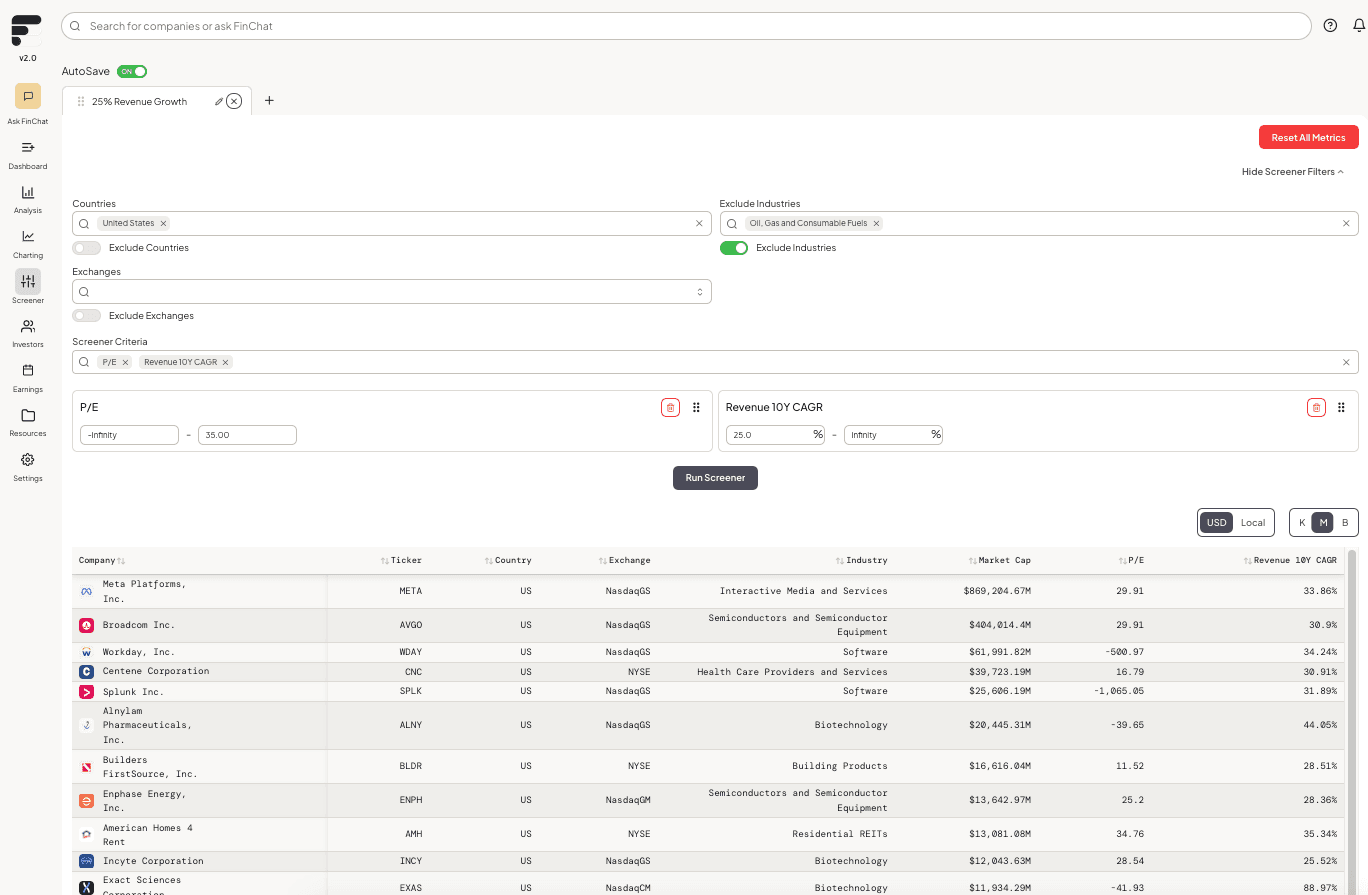Open the Investors sidebar icon
The width and height of the screenshot is (1368, 895).
point(28,326)
